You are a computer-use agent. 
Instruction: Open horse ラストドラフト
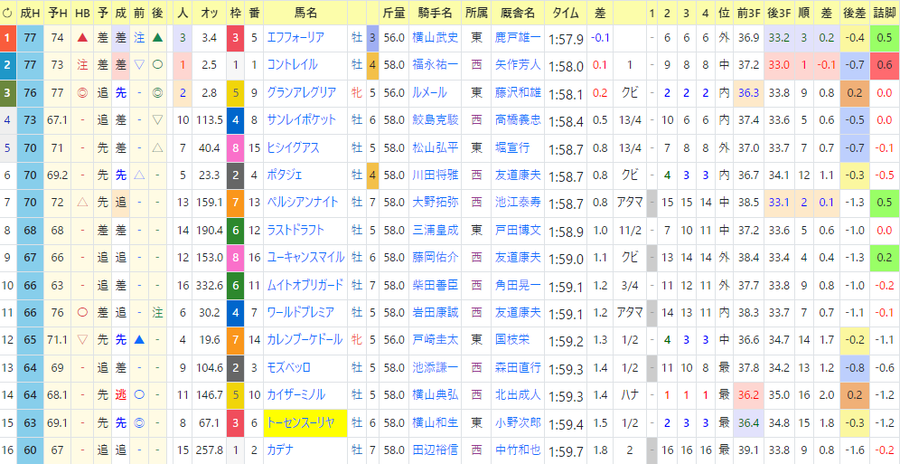click(296, 231)
